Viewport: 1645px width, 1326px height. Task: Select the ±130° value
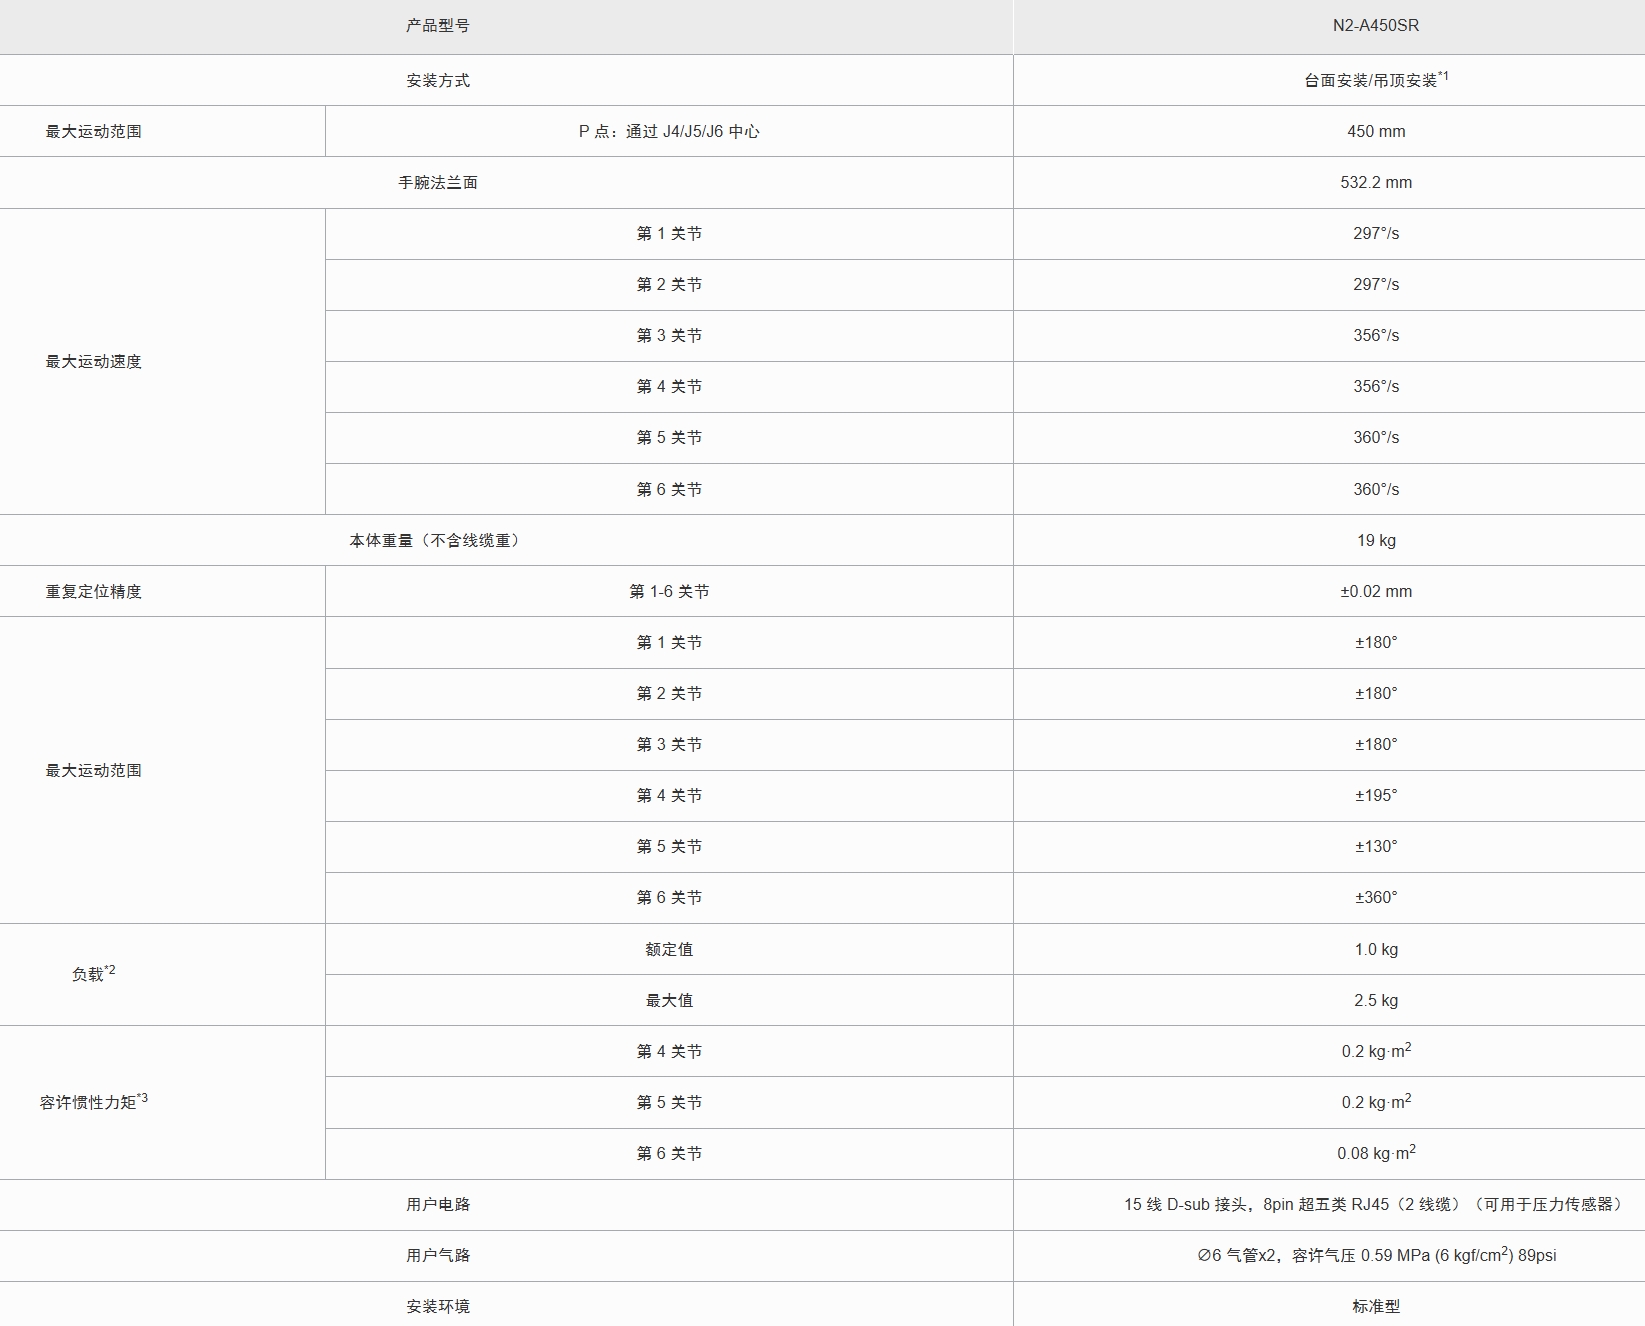pyautogui.click(x=1376, y=846)
